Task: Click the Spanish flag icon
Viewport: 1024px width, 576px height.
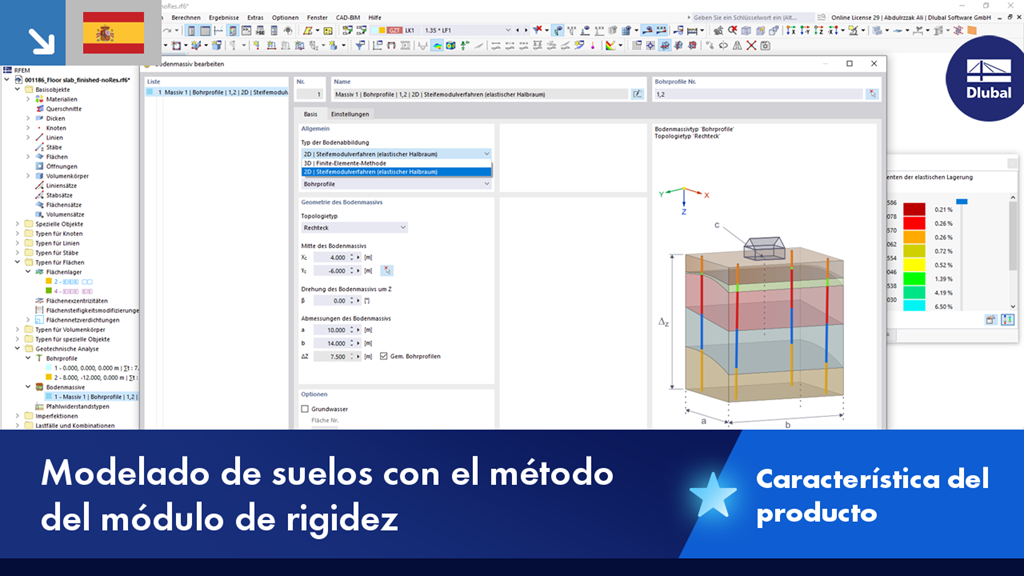Action: (x=113, y=31)
